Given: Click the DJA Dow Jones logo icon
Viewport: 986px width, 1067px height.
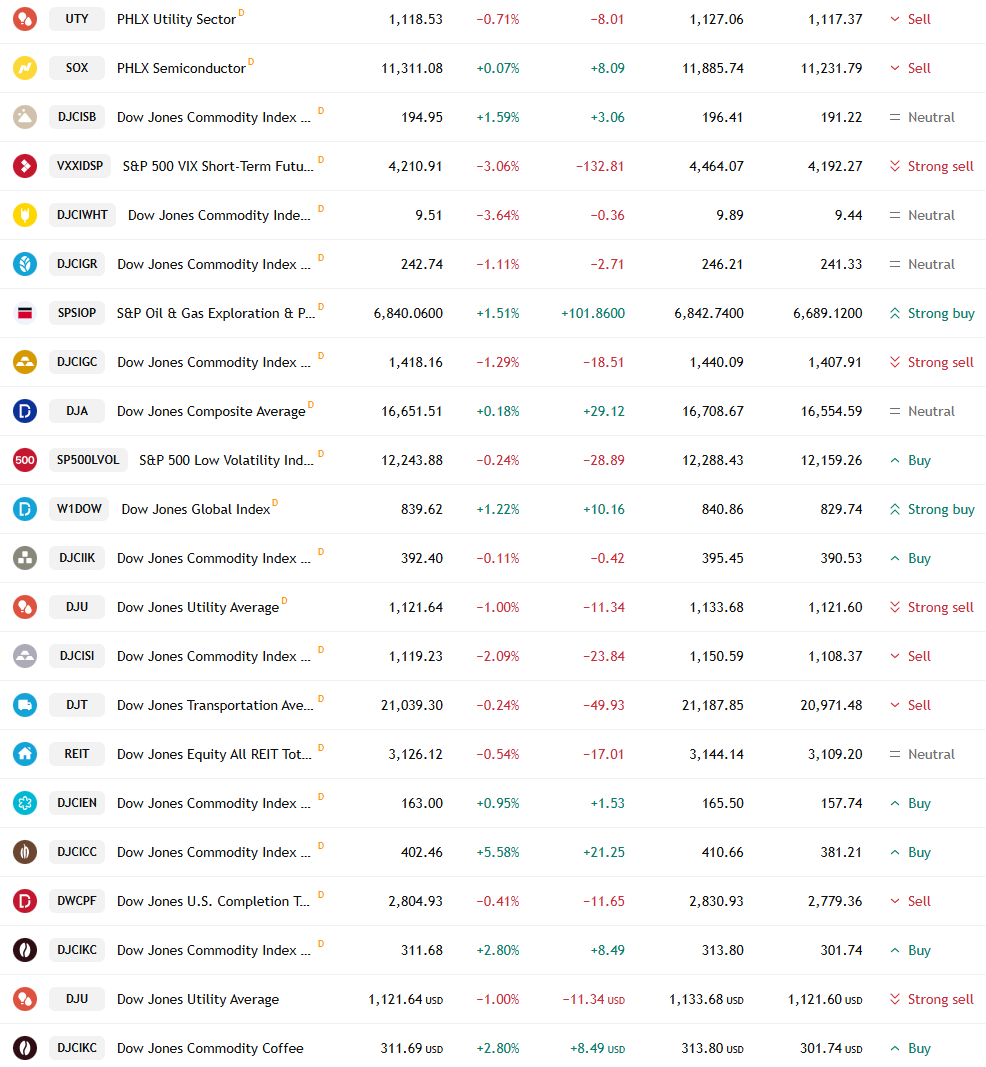Looking at the screenshot, I should 25,411.
